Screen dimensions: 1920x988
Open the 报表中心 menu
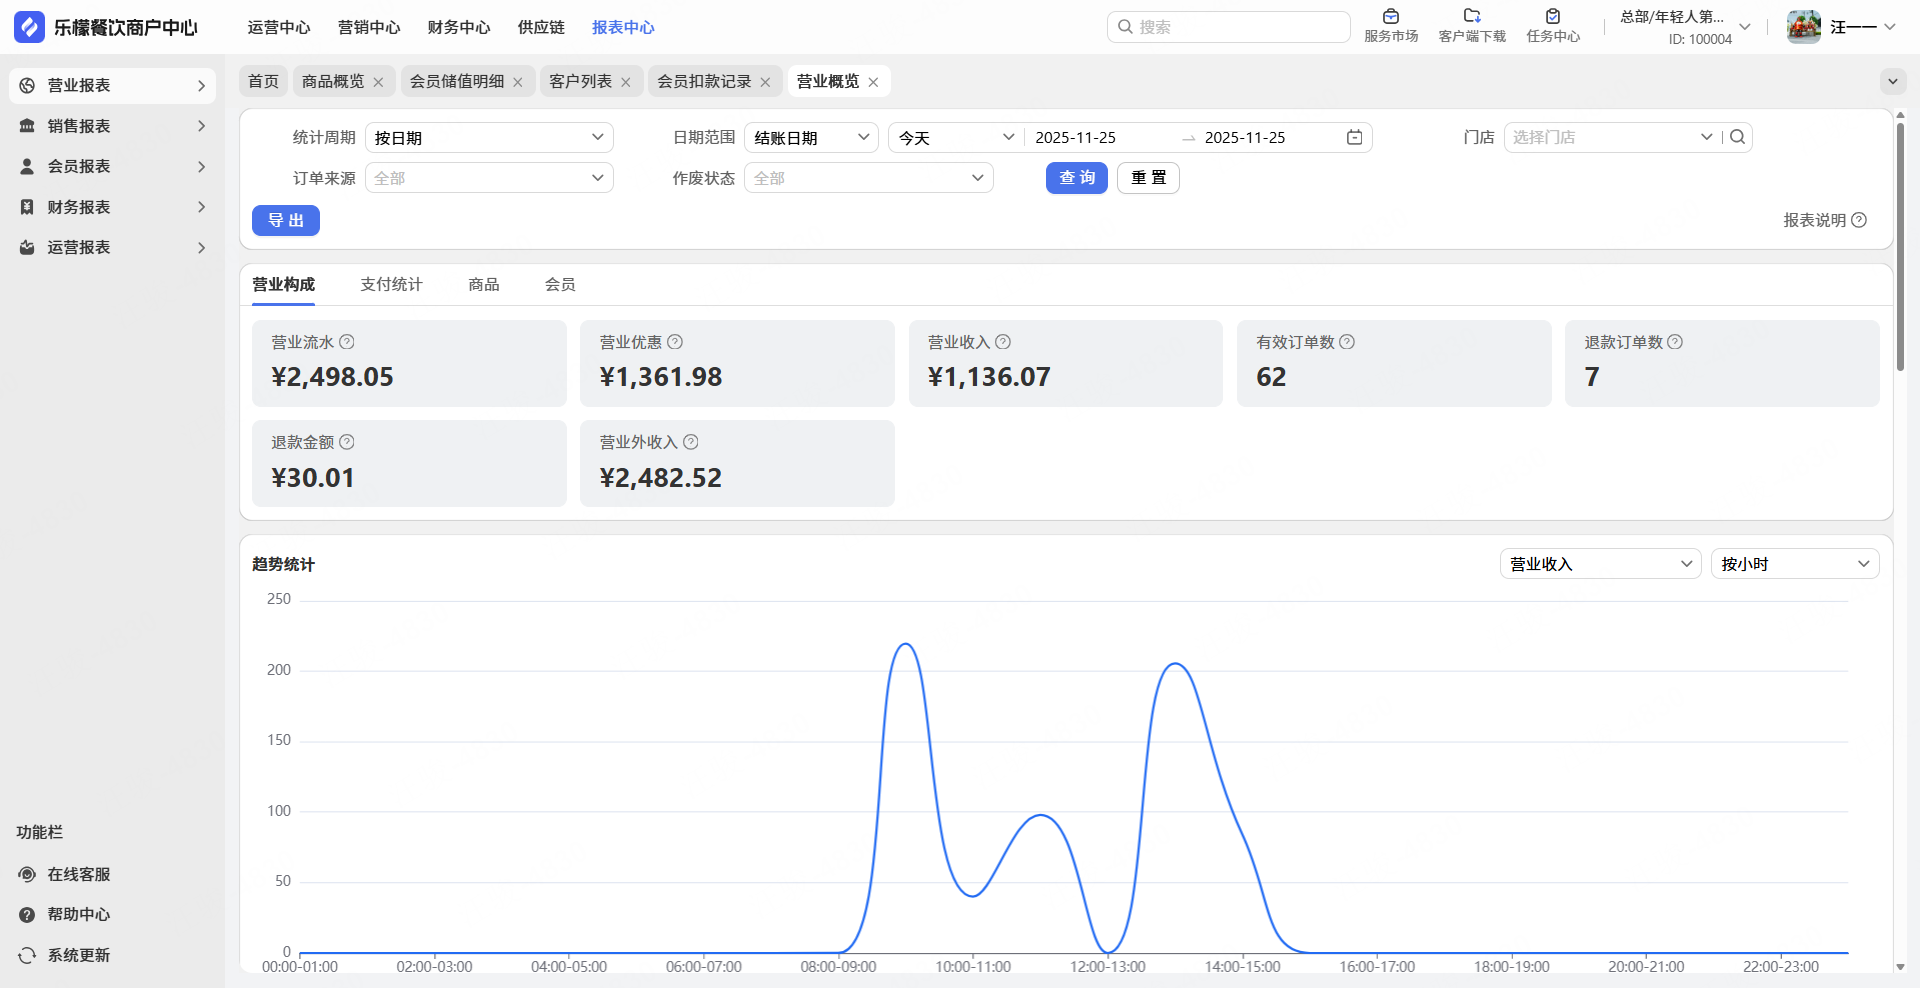[x=623, y=27]
